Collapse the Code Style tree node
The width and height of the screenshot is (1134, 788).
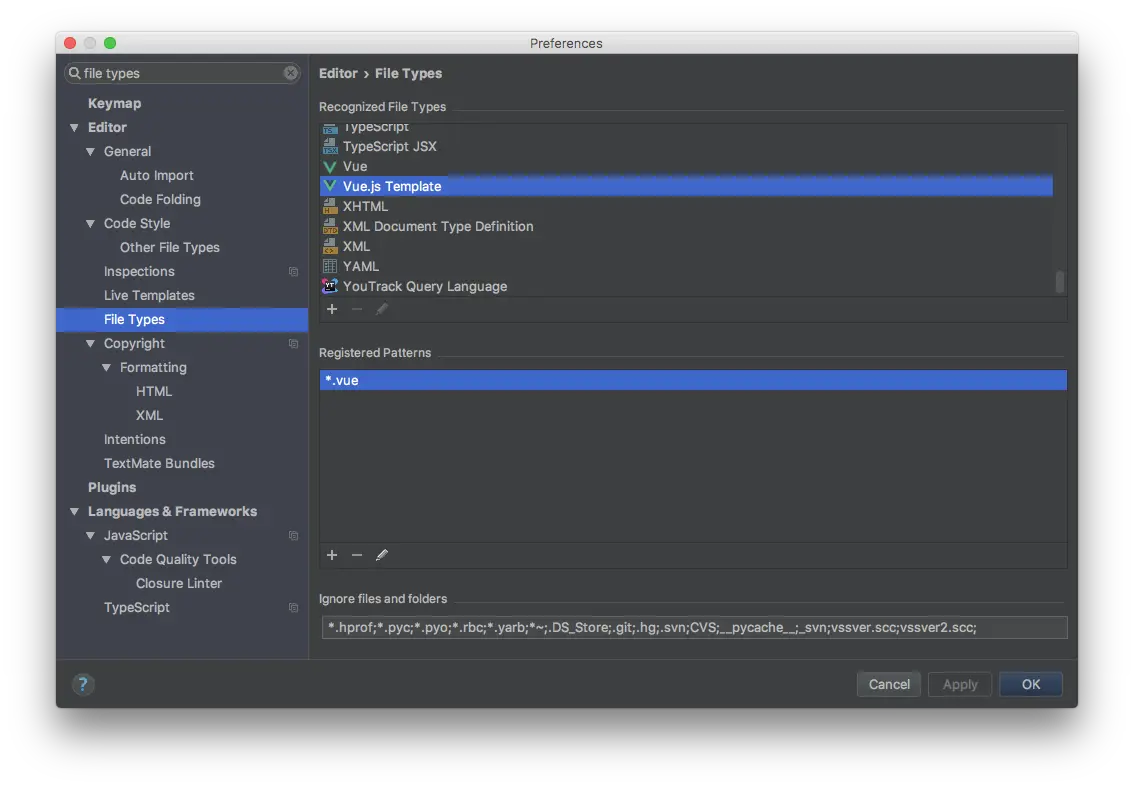click(x=90, y=224)
